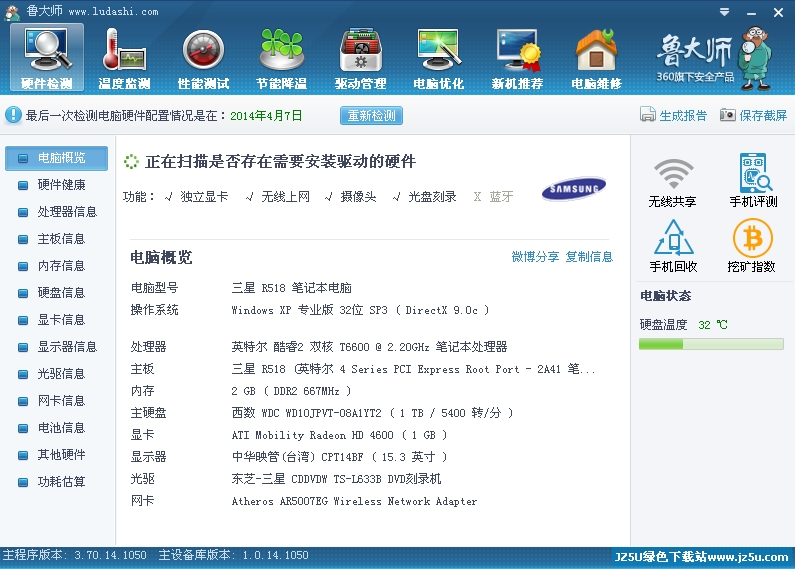Click the 西数 WDC WD10JPVT hard disk text
Screen dimensions: 795x569
[x=372, y=413]
